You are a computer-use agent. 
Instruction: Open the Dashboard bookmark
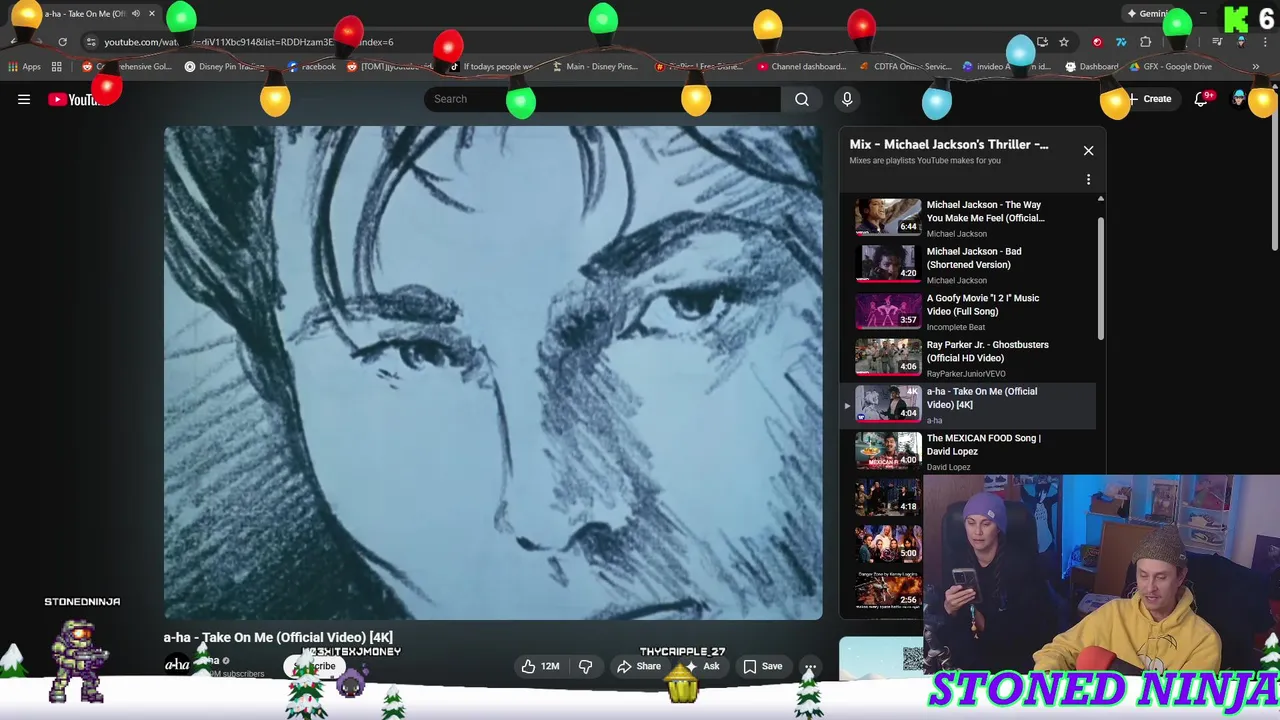click(1091, 67)
